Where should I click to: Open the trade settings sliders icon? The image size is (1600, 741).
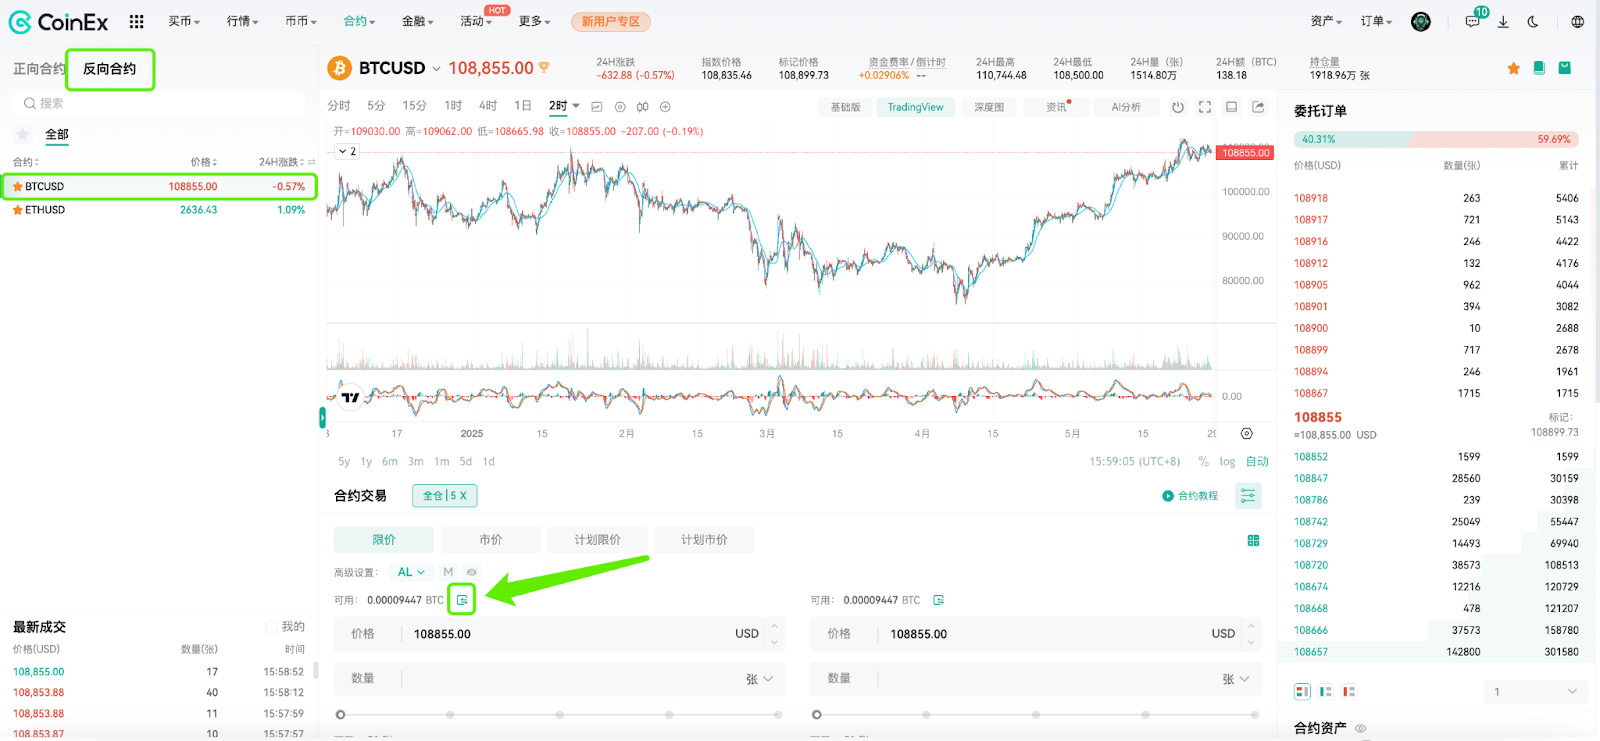click(x=1248, y=496)
